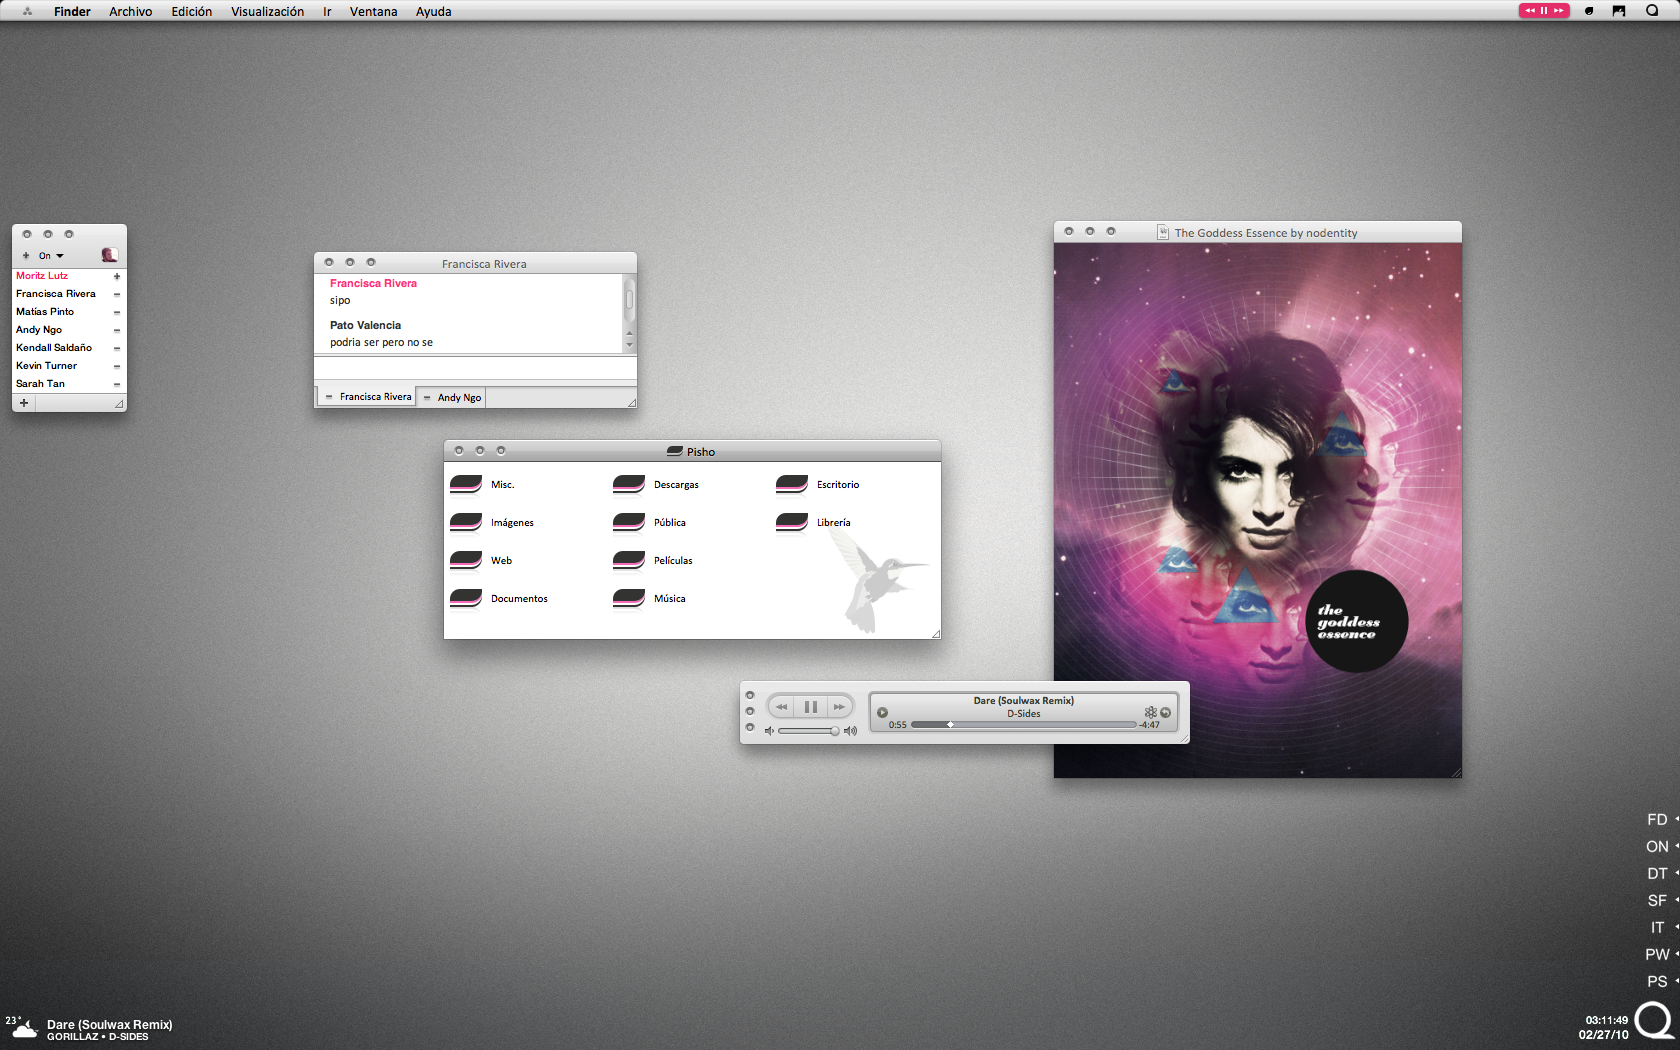Image resolution: width=1680 pixels, height=1050 pixels.
Task: Pause playback in iTunes mini player
Action: (811, 707)
